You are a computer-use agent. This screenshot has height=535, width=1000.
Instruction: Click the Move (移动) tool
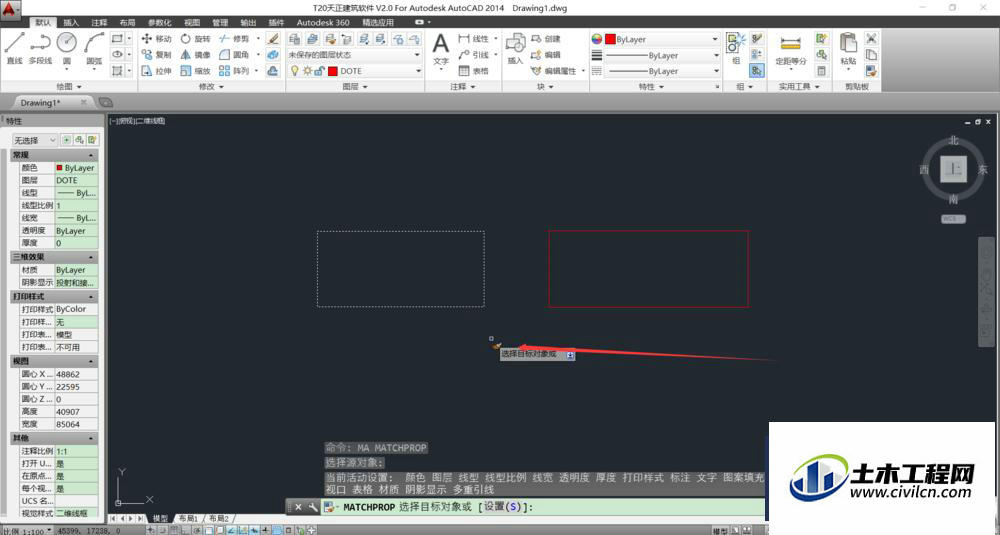(x=157, y=39)
